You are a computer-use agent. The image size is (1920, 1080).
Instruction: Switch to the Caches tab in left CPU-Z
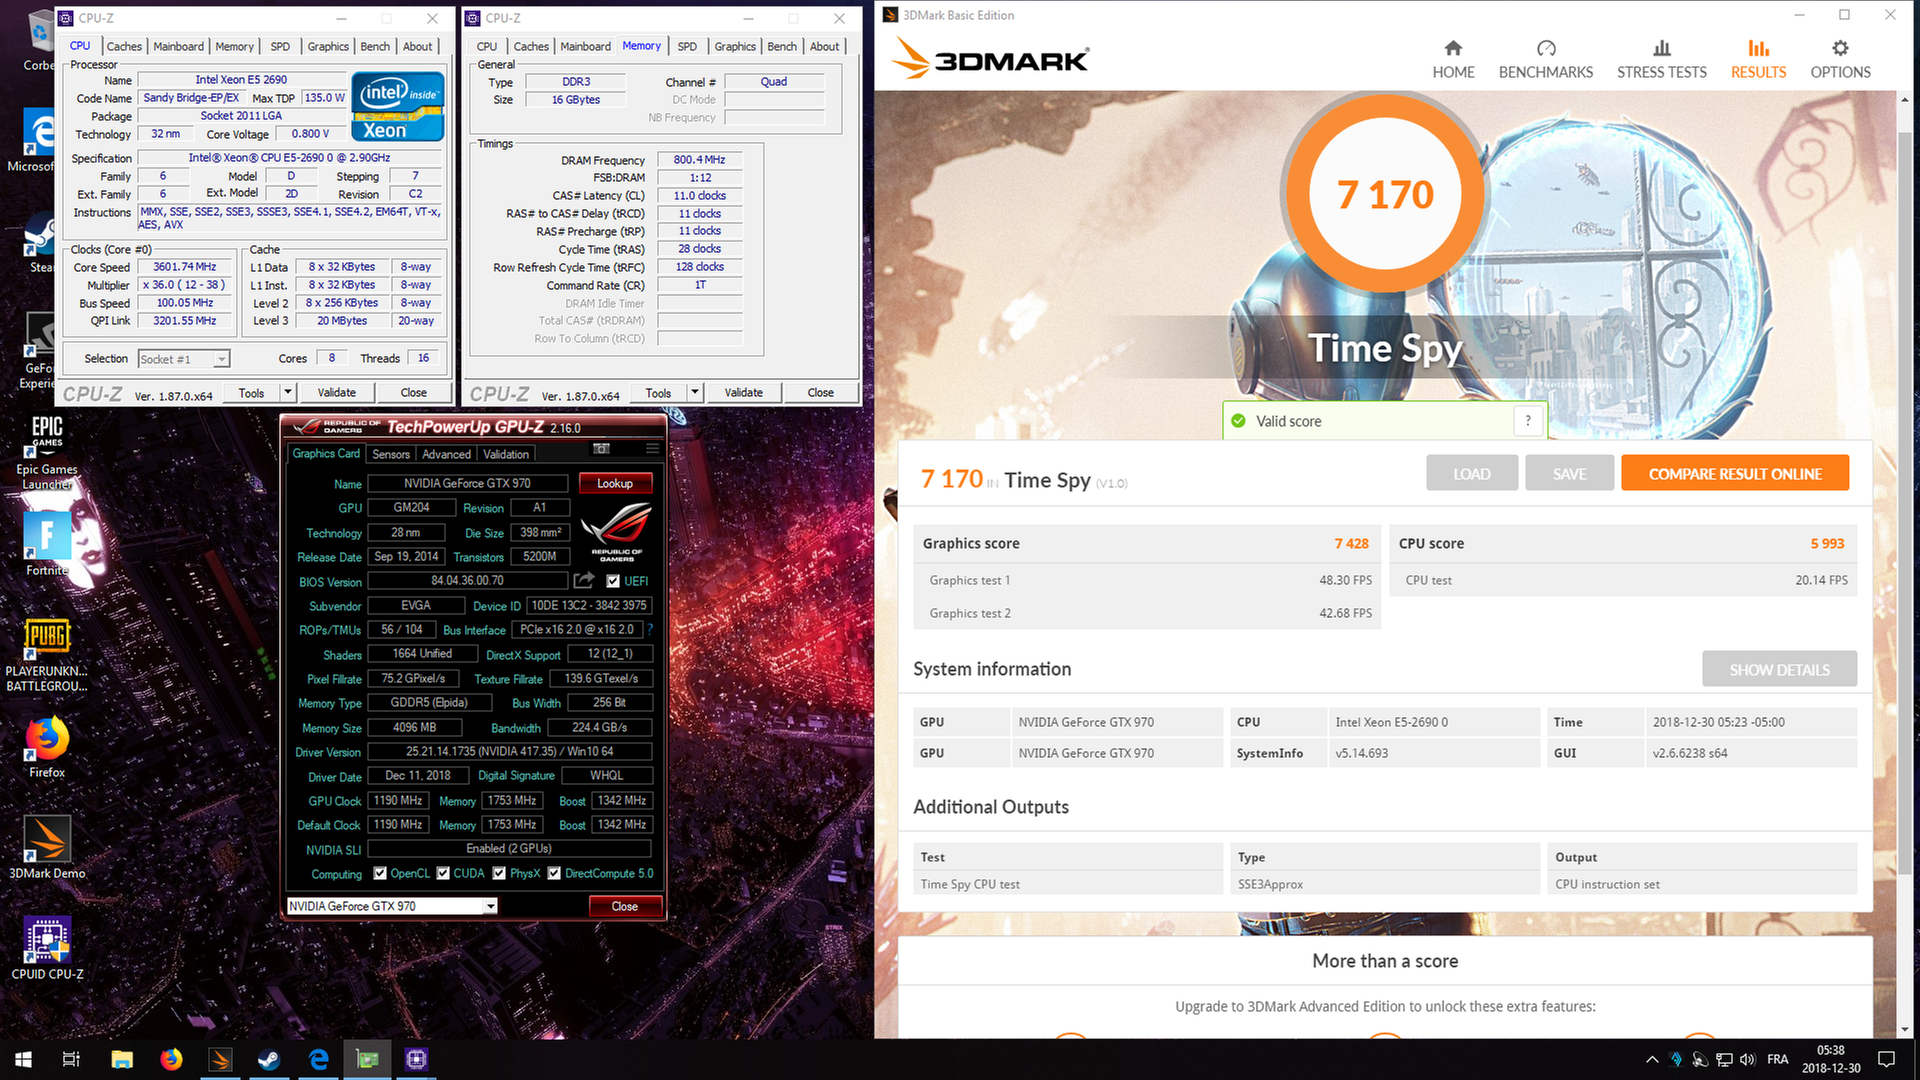(x=124, y=46)
